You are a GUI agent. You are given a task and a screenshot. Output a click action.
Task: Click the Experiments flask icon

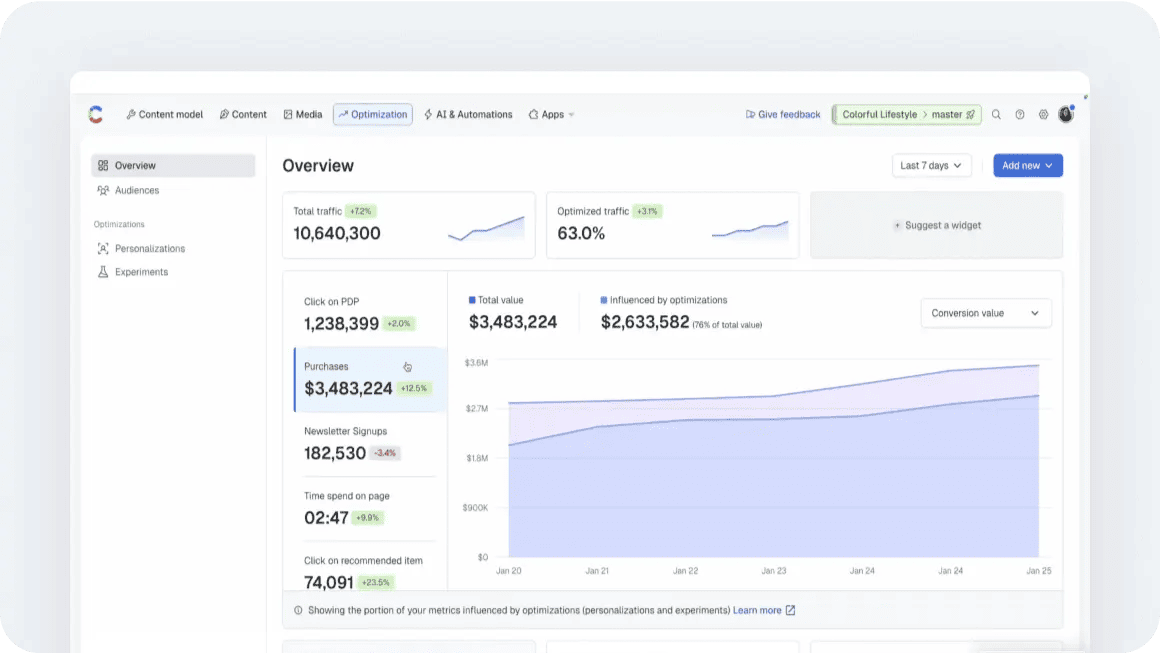coord(104,271)
